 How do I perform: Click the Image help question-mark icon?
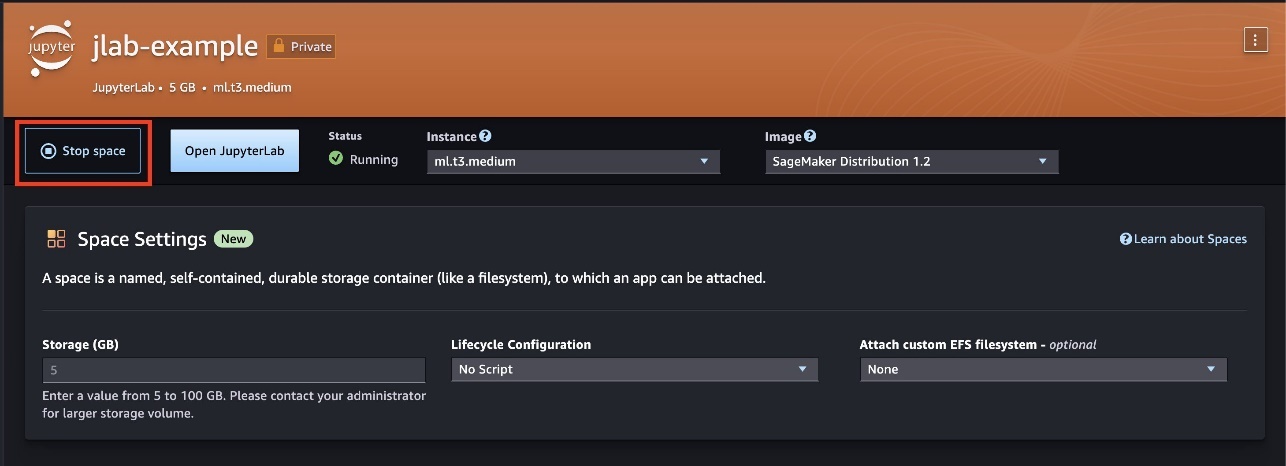810,136
